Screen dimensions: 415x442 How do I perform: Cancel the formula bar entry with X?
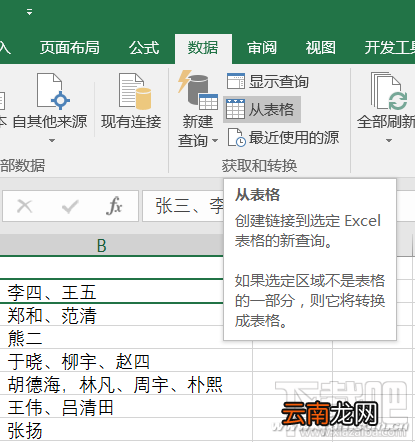(x=25, y=206)
